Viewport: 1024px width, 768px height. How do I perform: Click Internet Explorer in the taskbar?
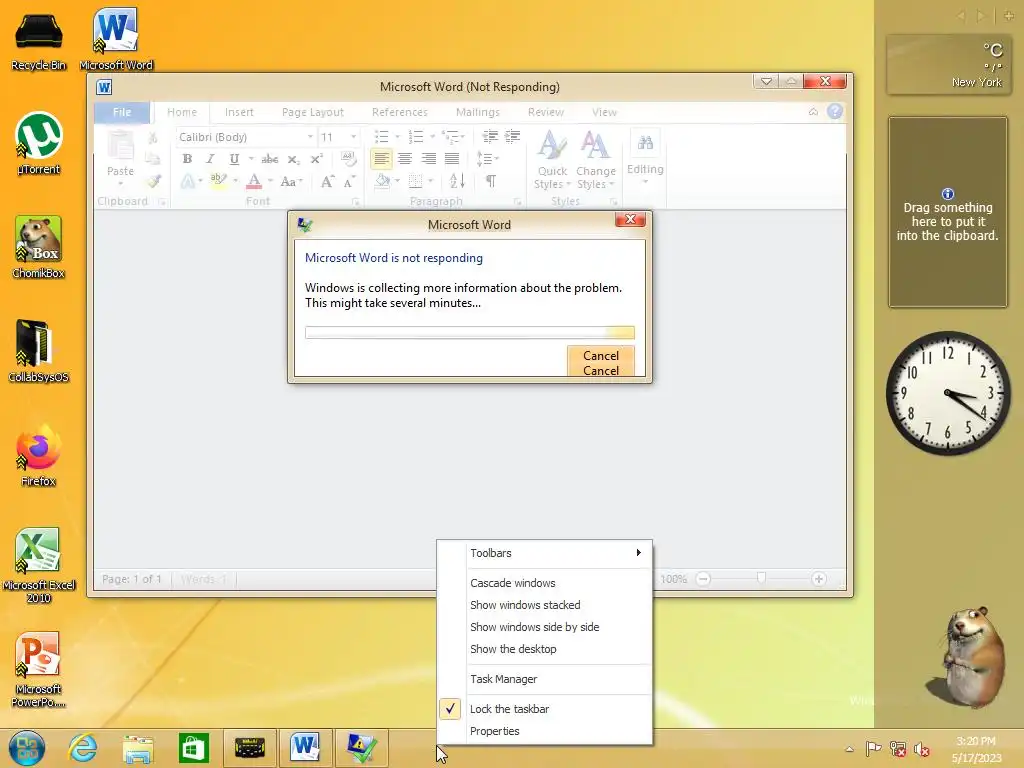pyautogui.click(x=83, y=747)
